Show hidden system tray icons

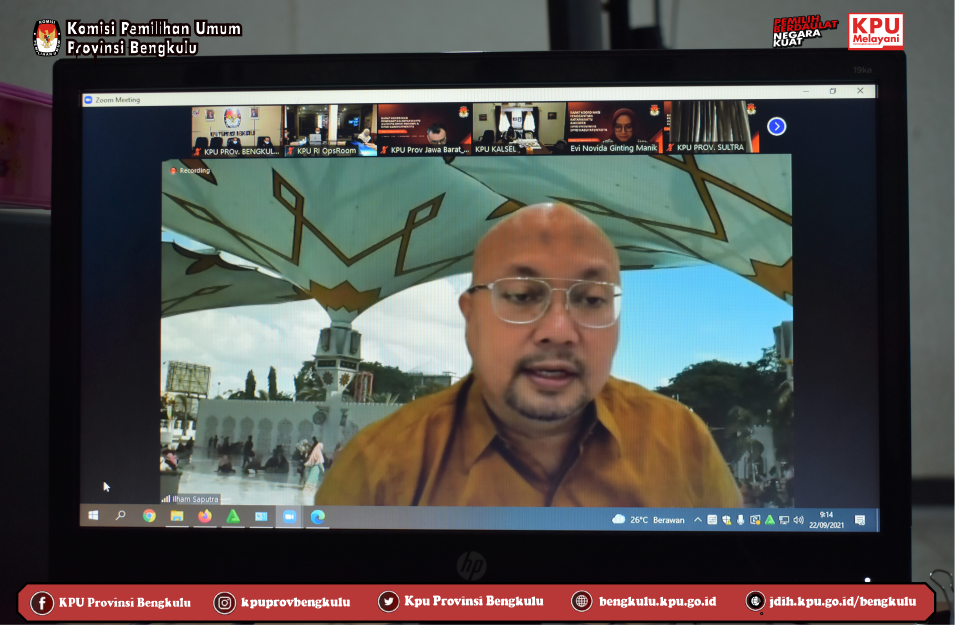pyautogui.click(x=699, y=519)
